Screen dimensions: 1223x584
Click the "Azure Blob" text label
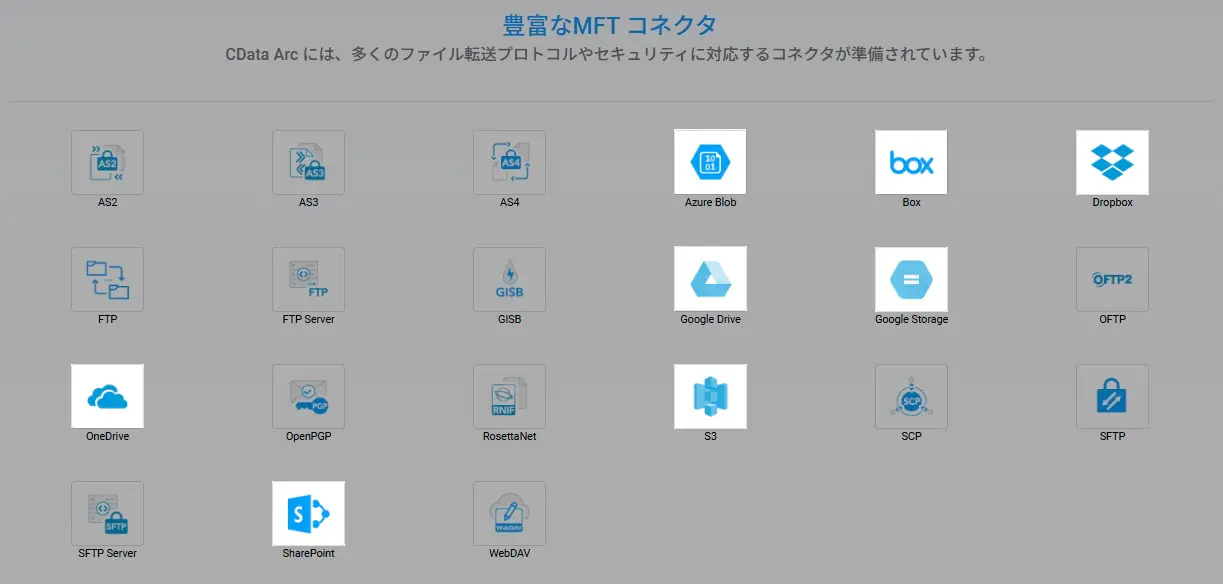point(710,202)
